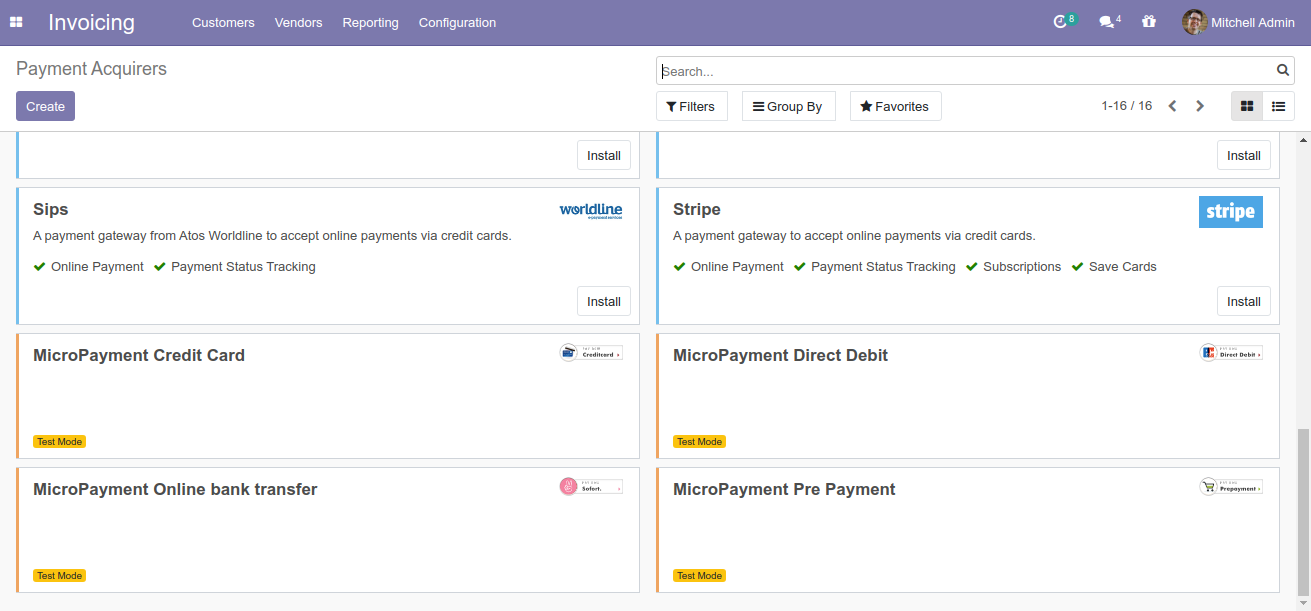Click the Creditcard logo on MicroPayment Credit Card
1311x611 pixels.
[x=591, y=352]
